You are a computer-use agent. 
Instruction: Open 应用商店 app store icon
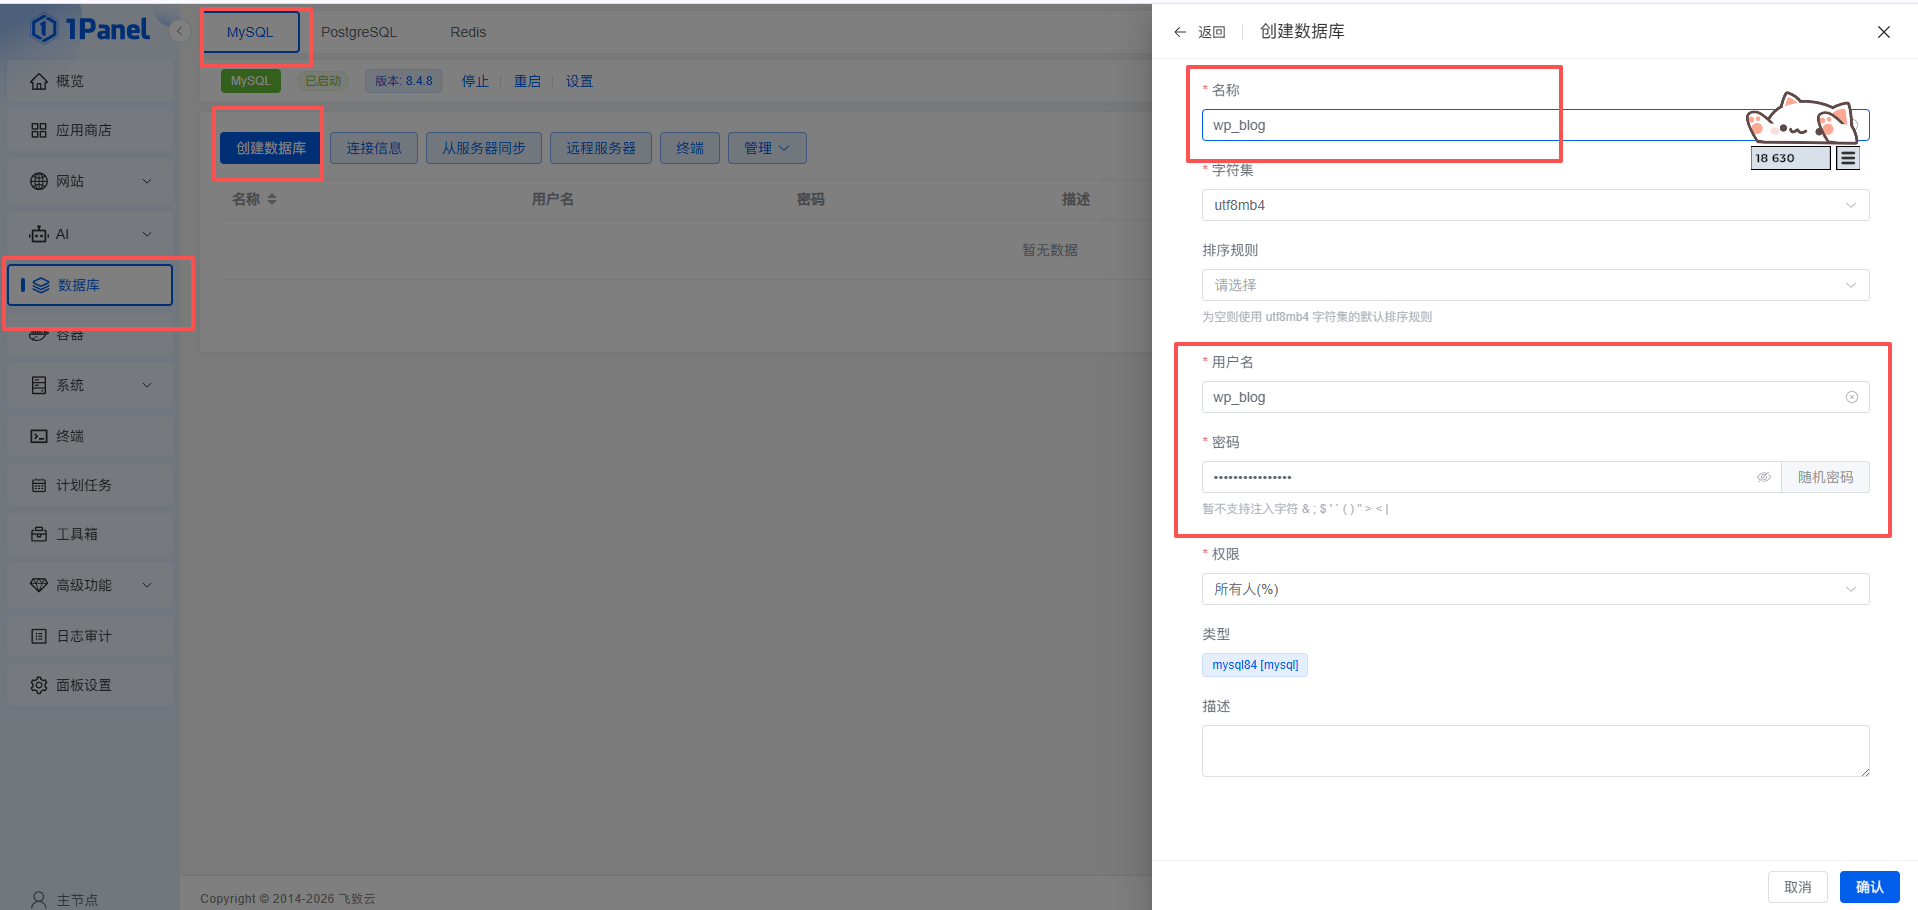tap(39, 130)
